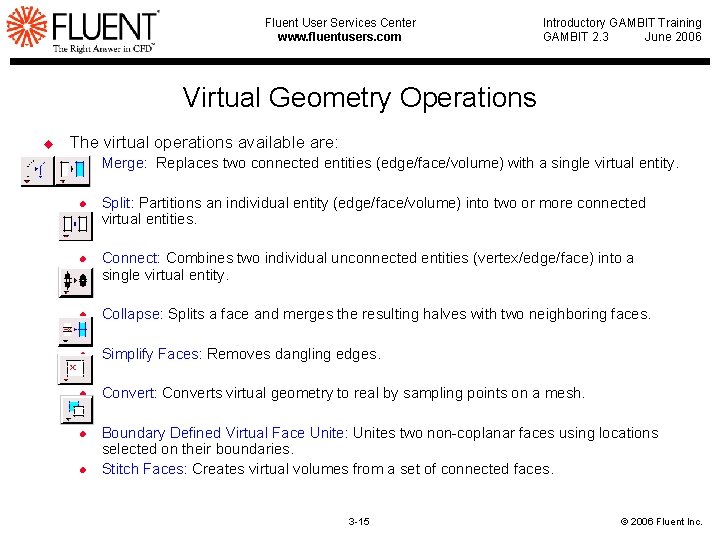The height and width of the screenshot is (540, 720).
Task: Click the Merge faces icon beside Merge
Action: [x=73, y=171]
